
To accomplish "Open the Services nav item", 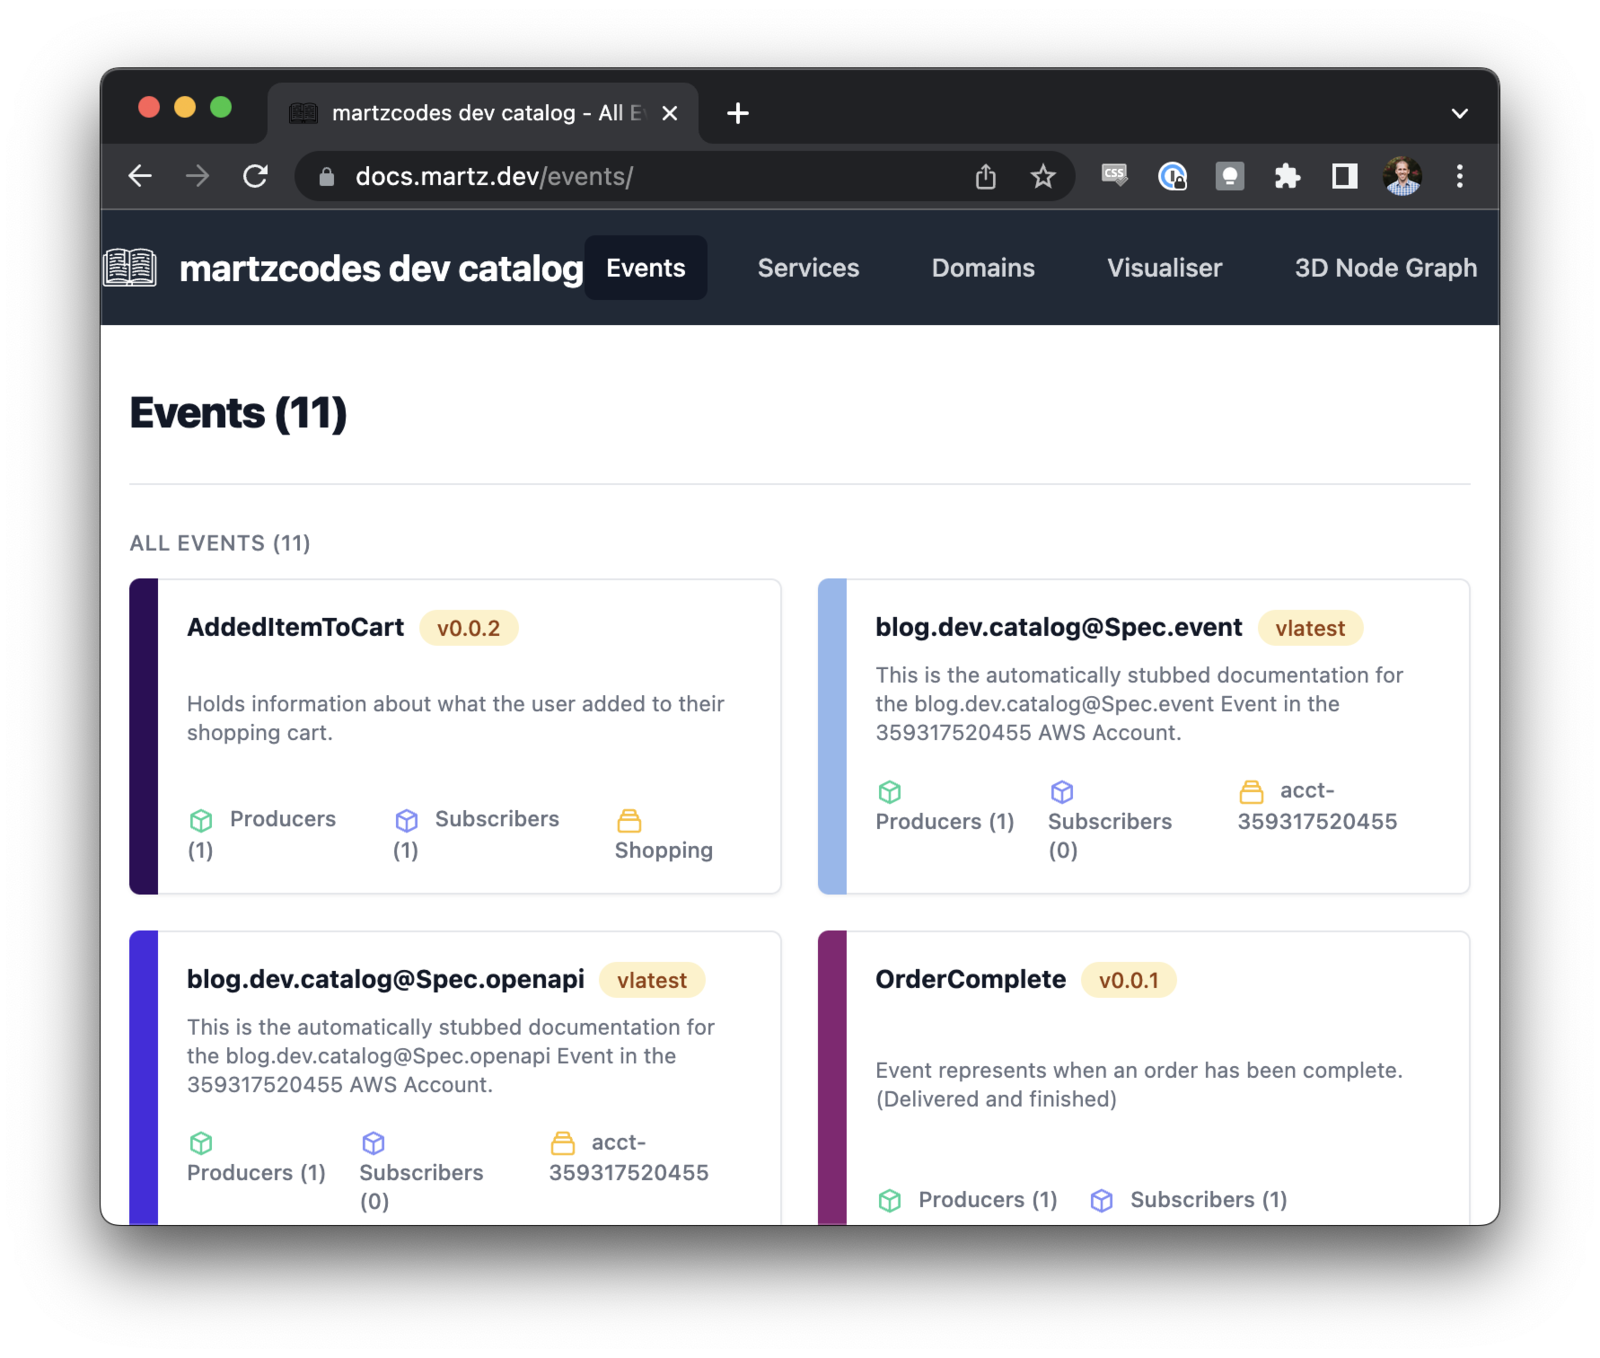I will [808, 268].
